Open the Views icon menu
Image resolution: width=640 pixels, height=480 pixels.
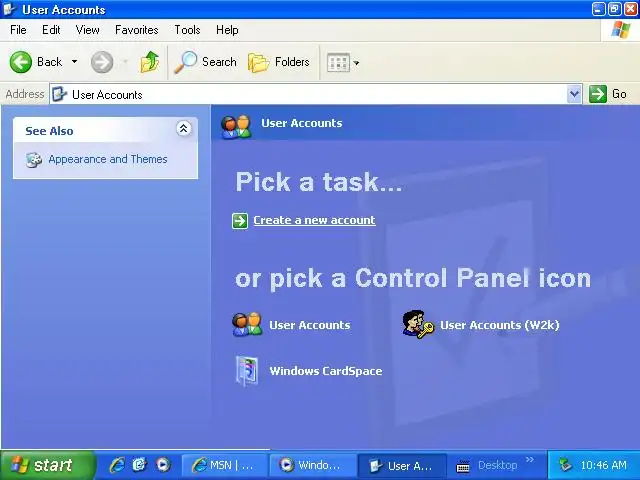click(x=338, y=62)
